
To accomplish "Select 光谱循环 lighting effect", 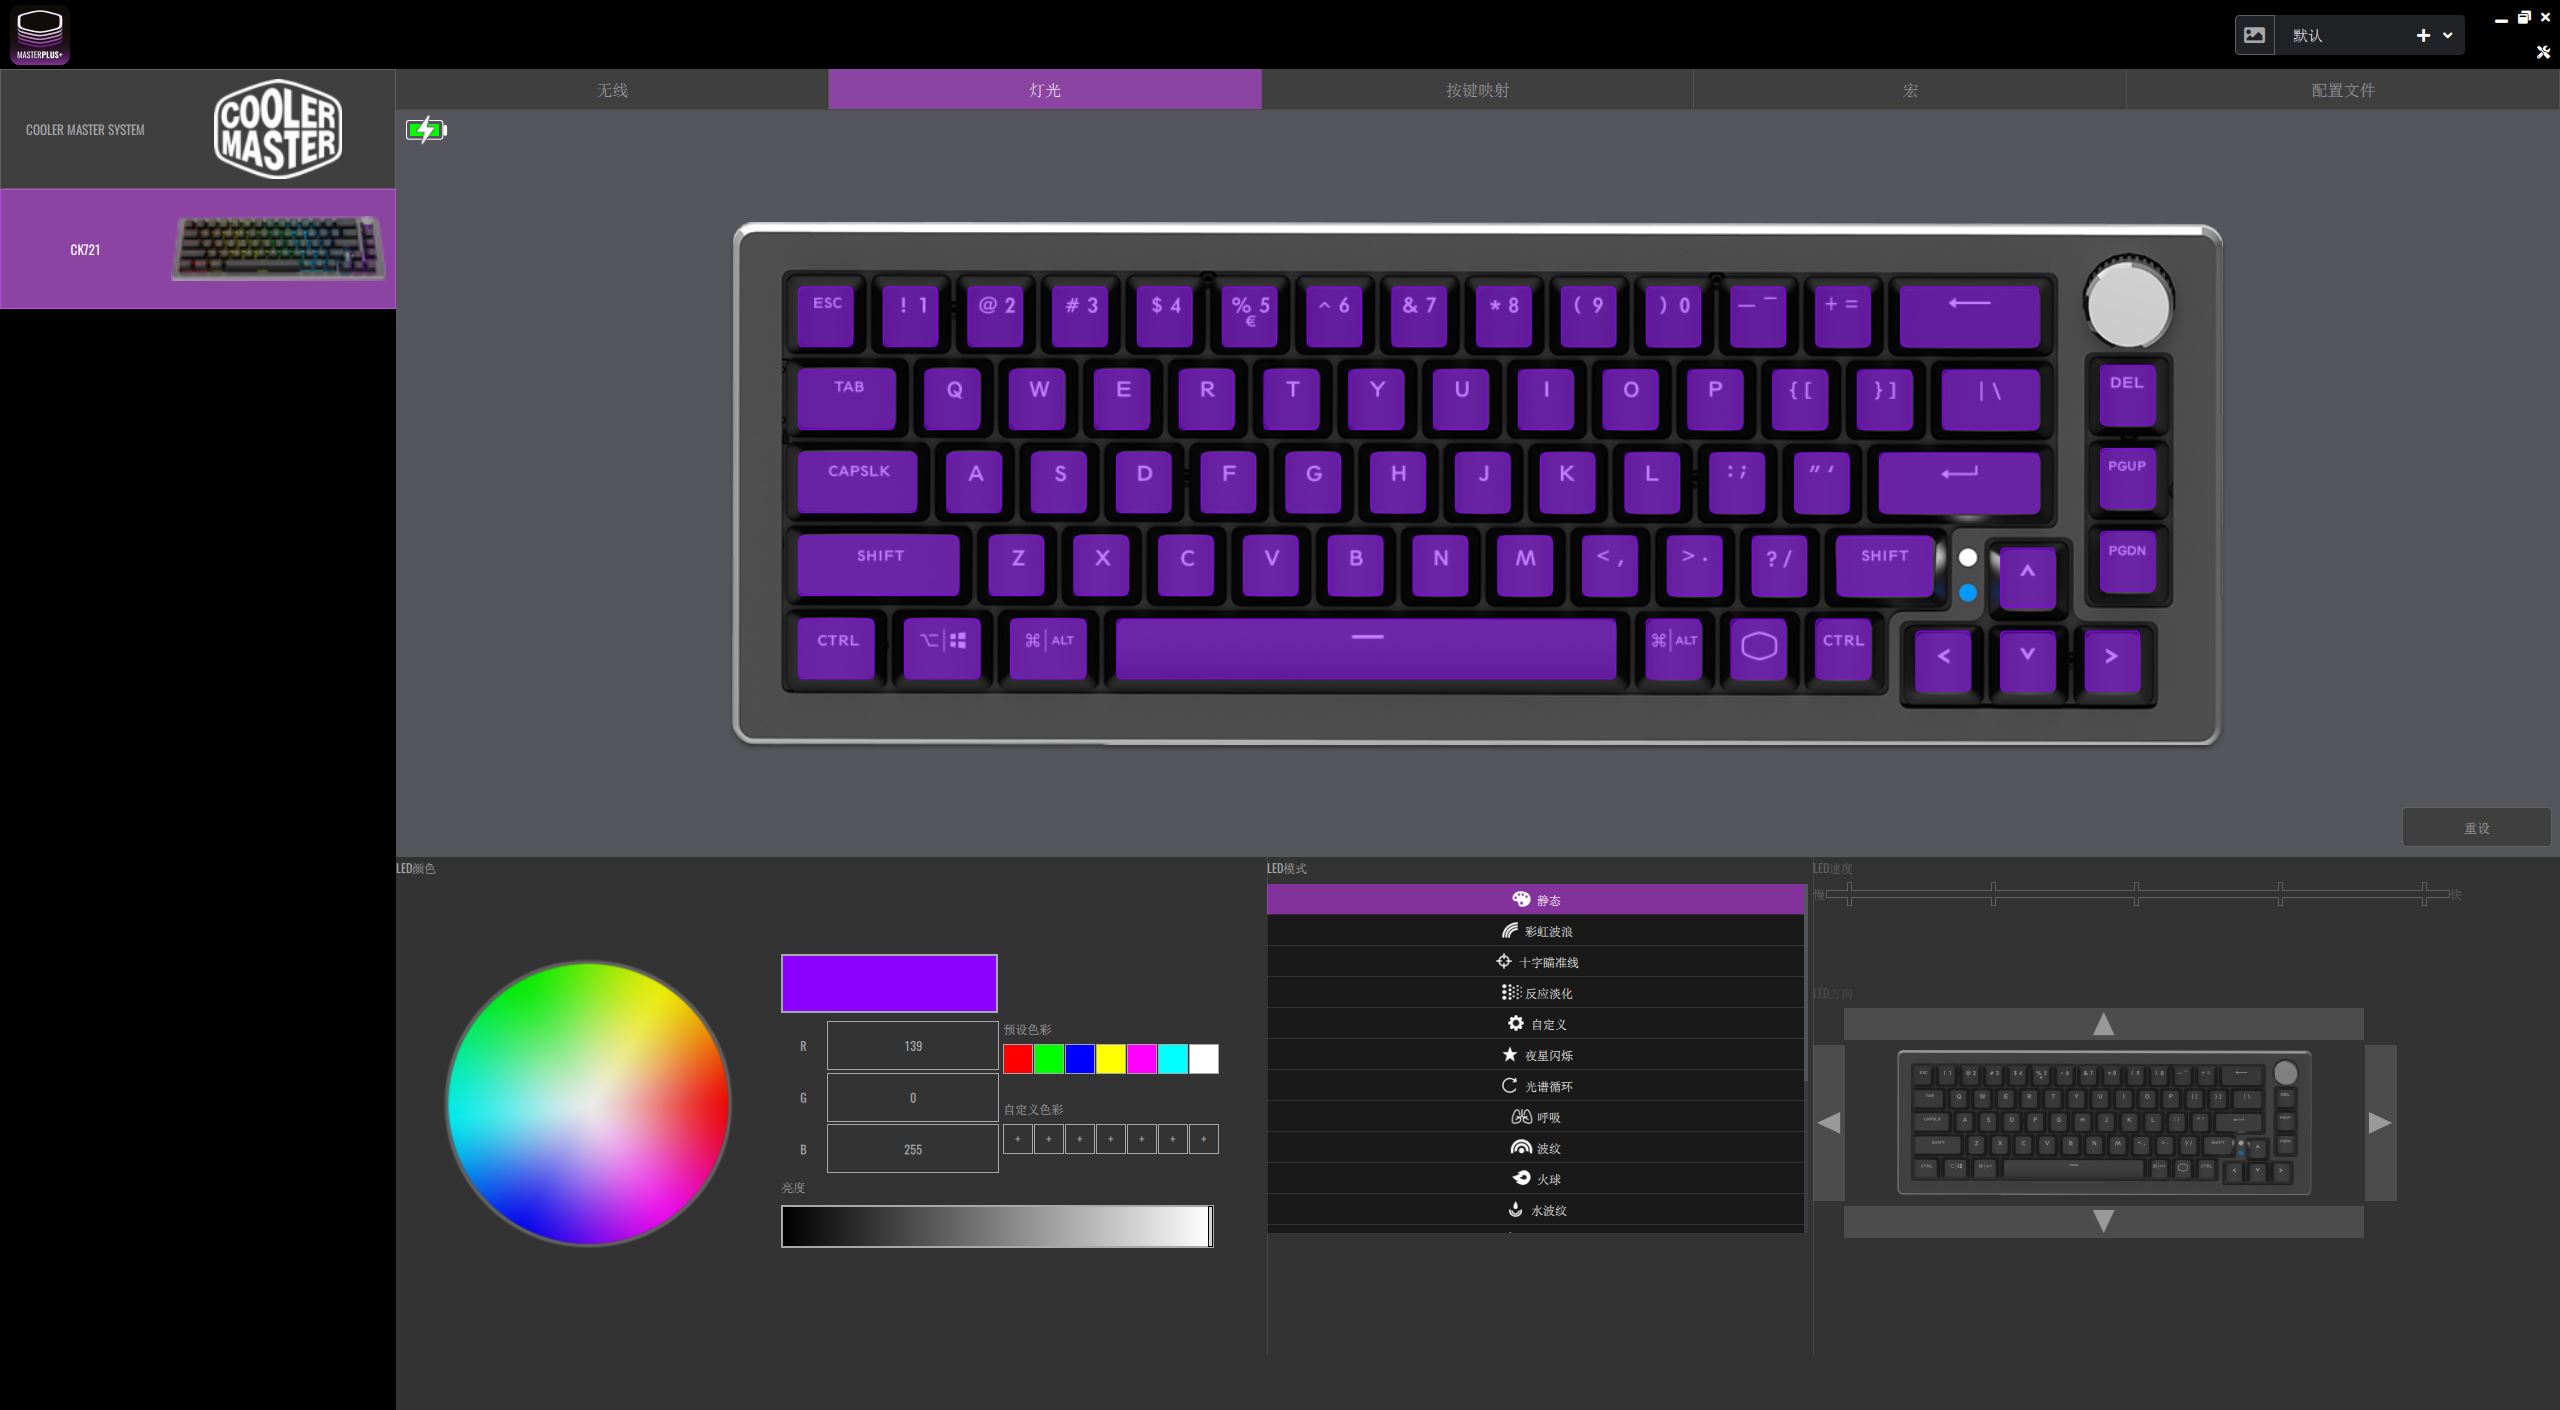I will tap(1534, 1085).
